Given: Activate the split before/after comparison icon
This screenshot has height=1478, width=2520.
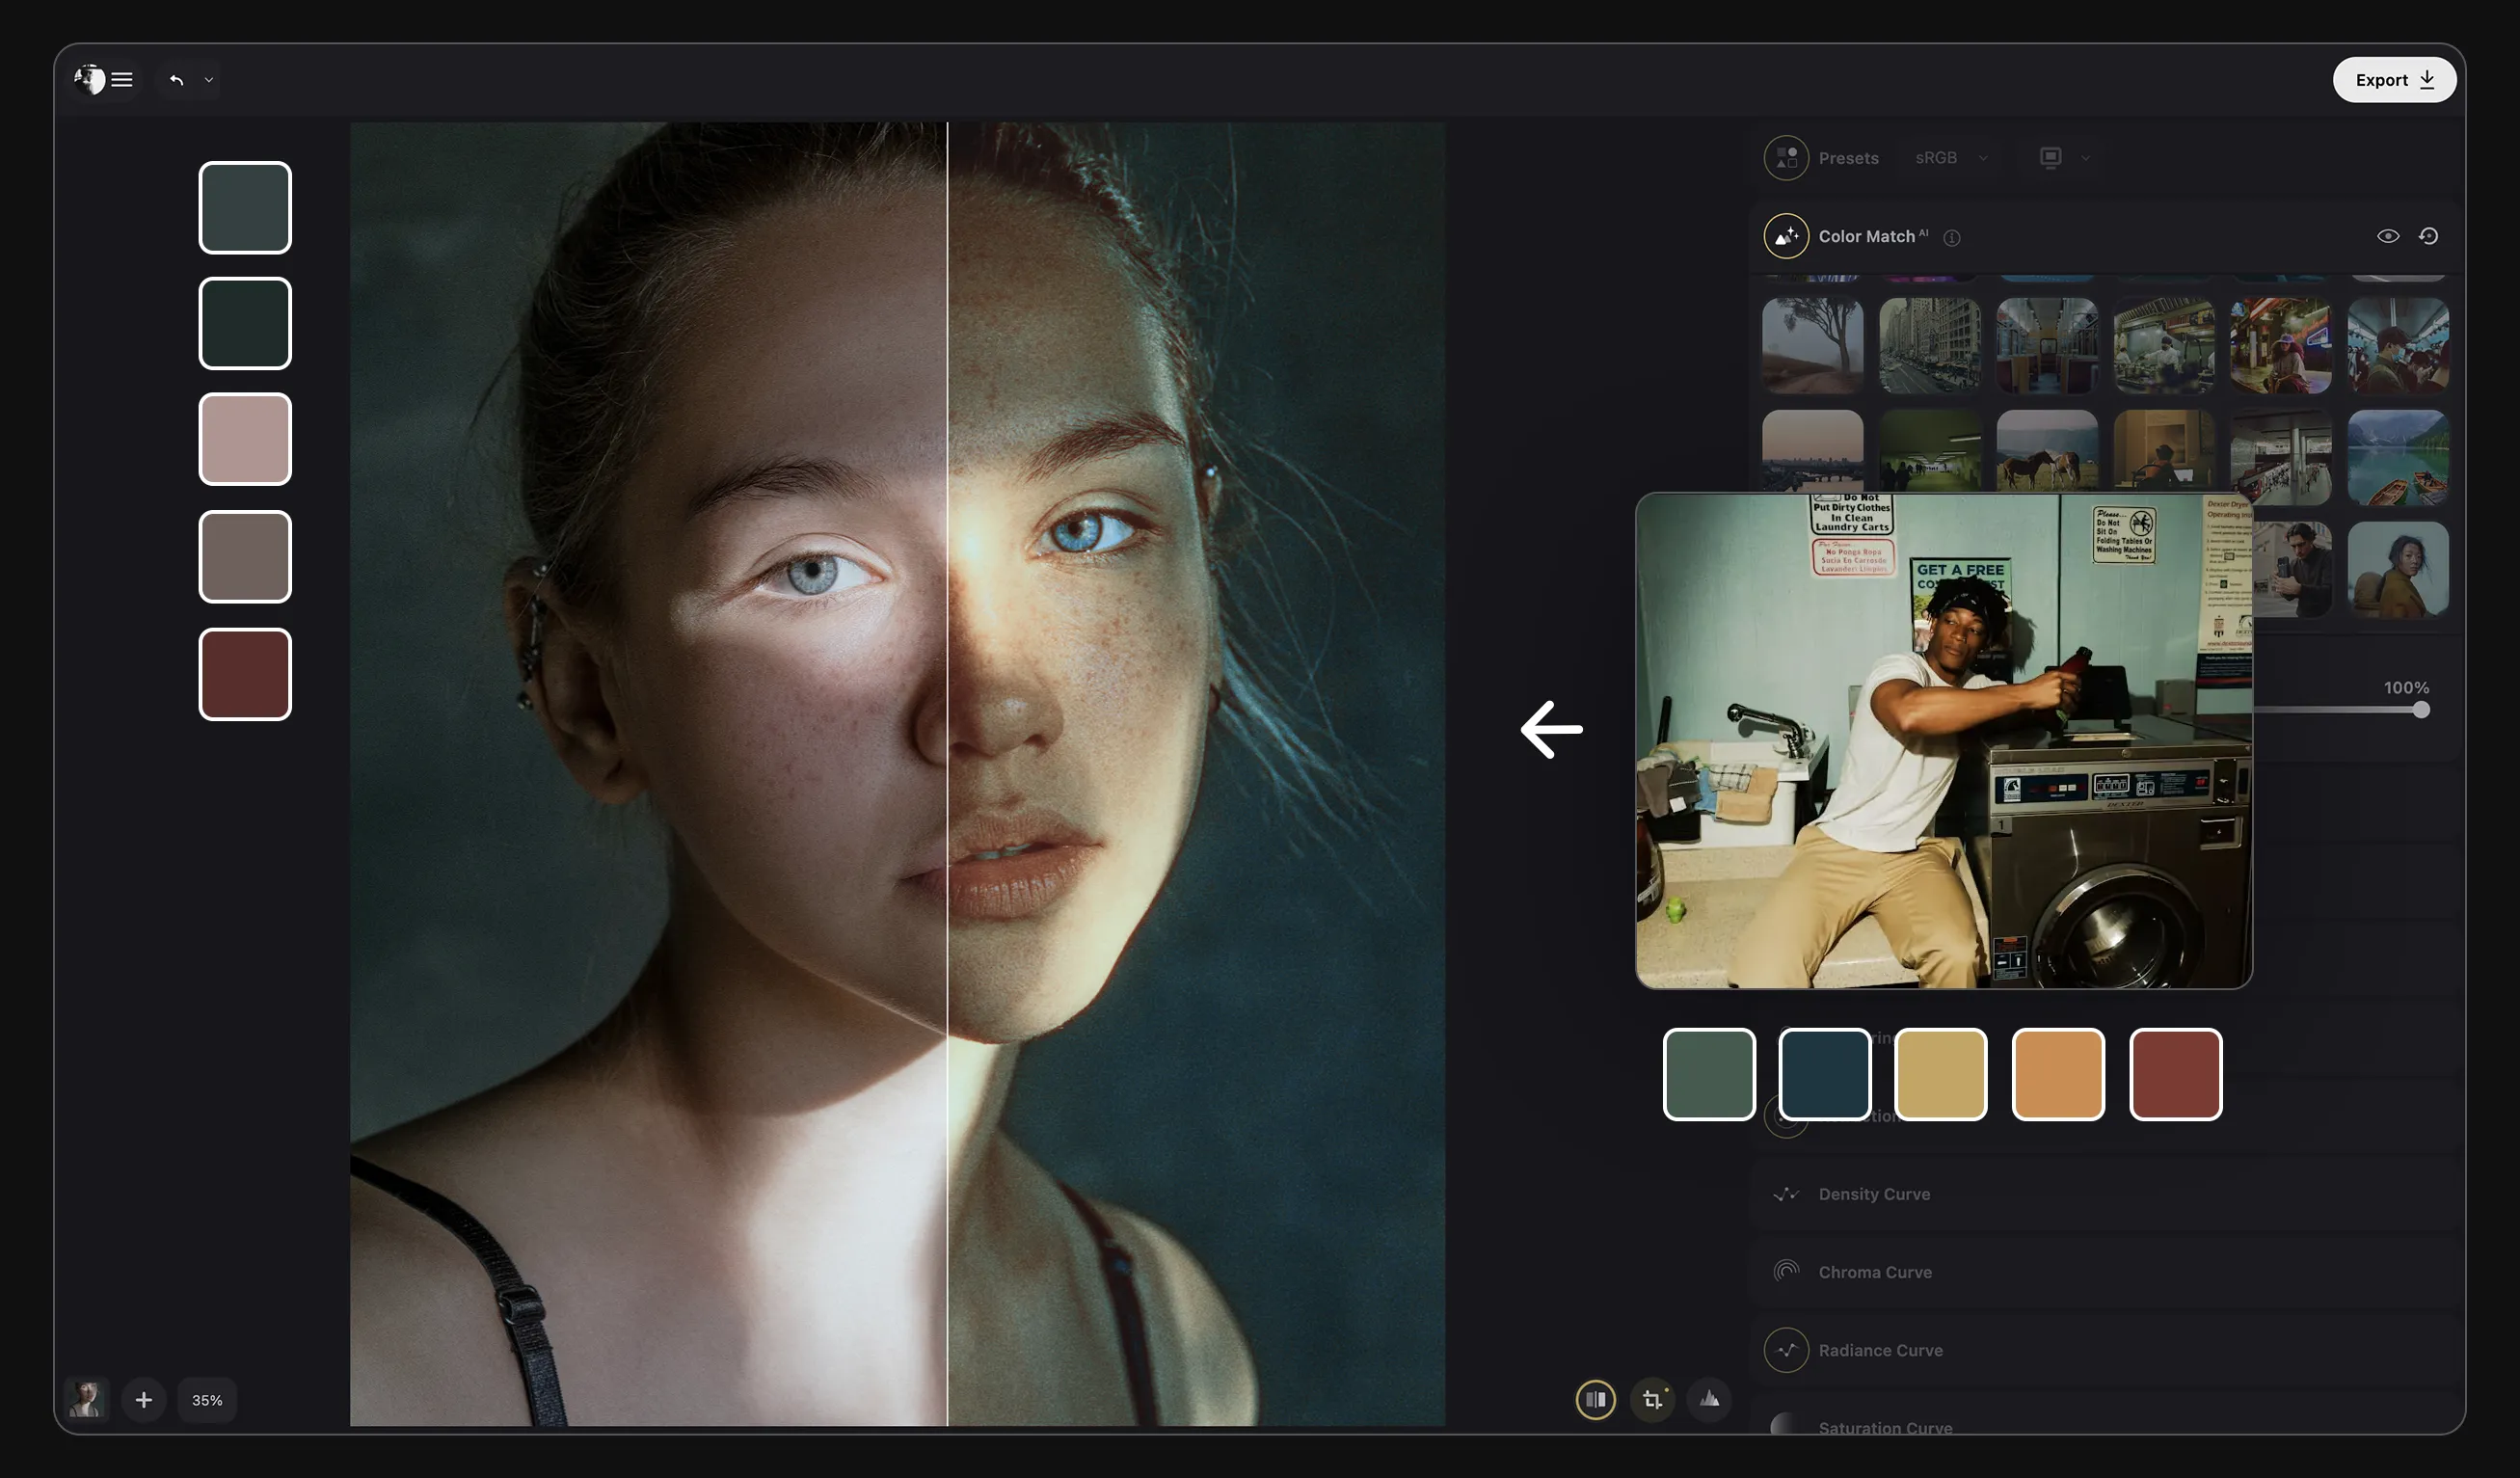Looking at the screenshot, I should coord(1596,1400).
